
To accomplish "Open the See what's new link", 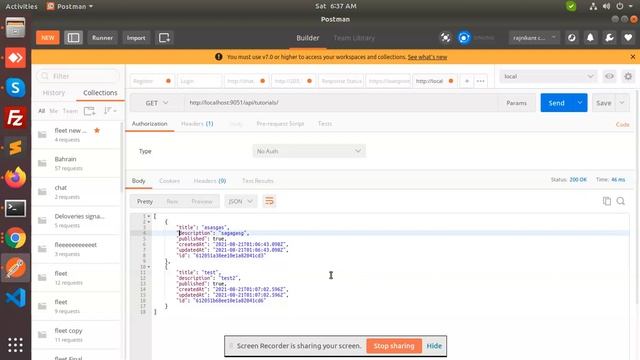I will pyautogui.click(x=427, y=57).
